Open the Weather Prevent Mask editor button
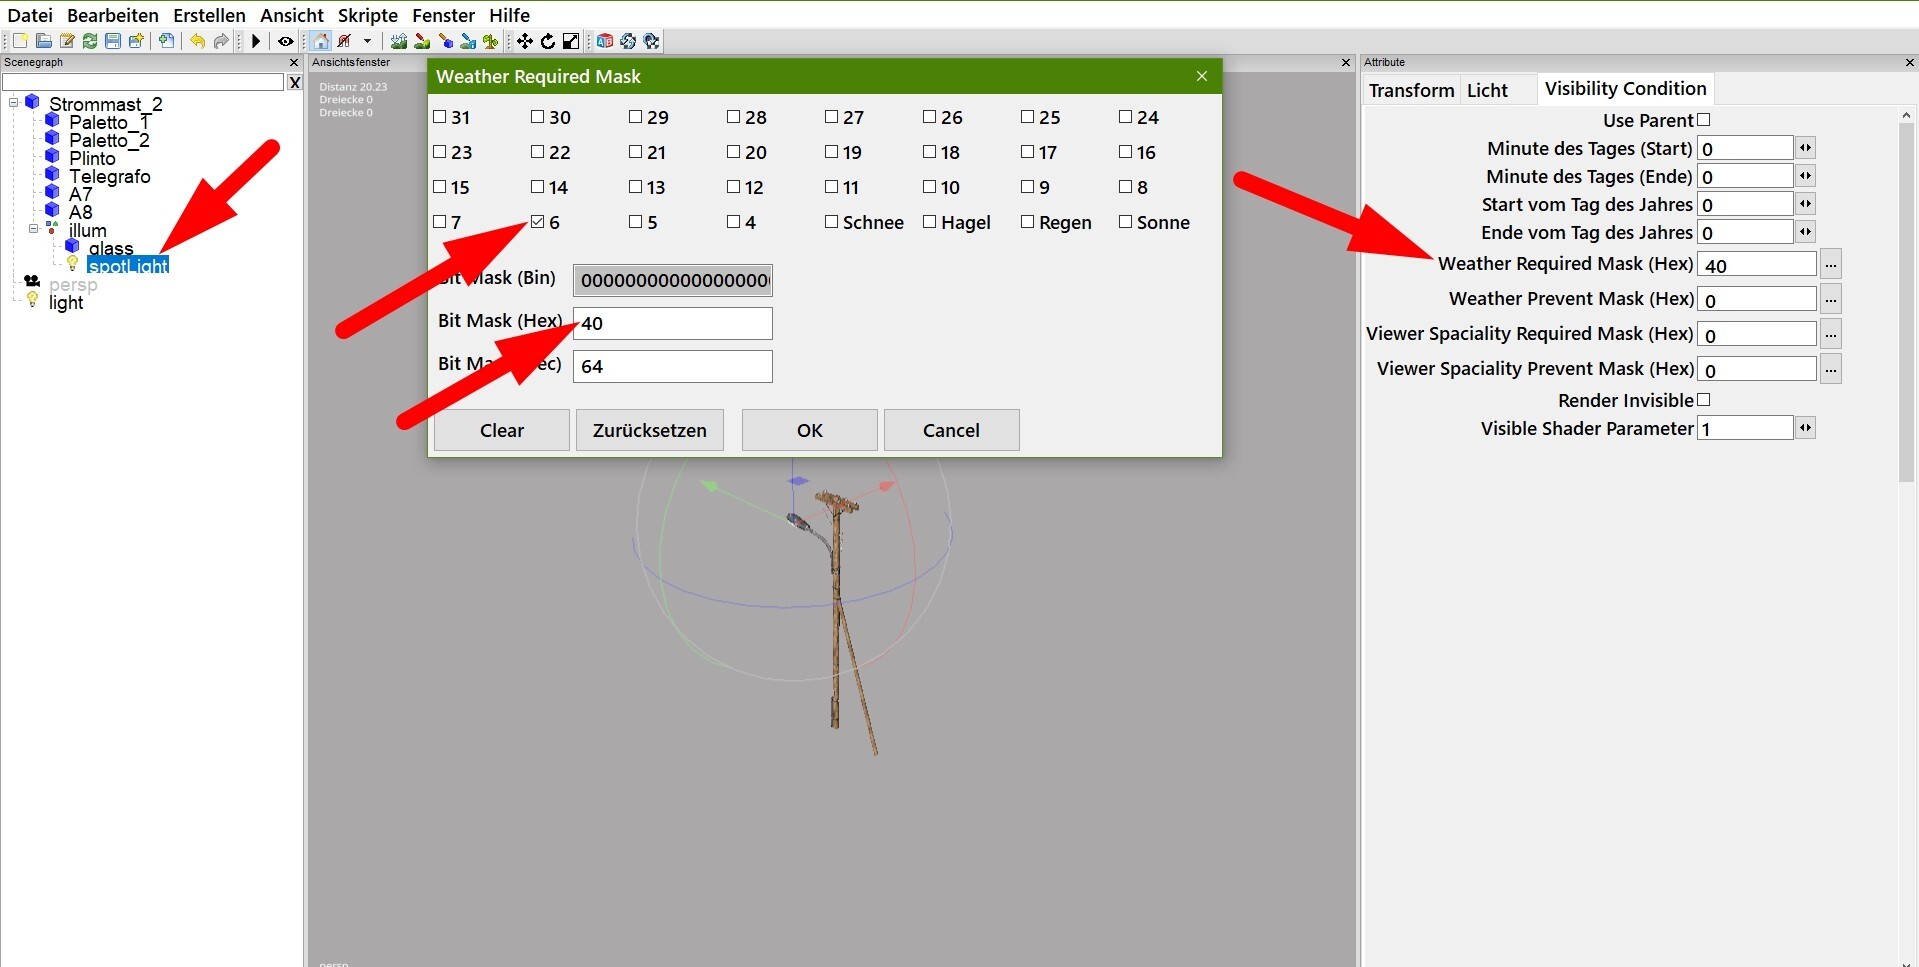Viewport: 1919px width, 967px height. (1830, 299)
